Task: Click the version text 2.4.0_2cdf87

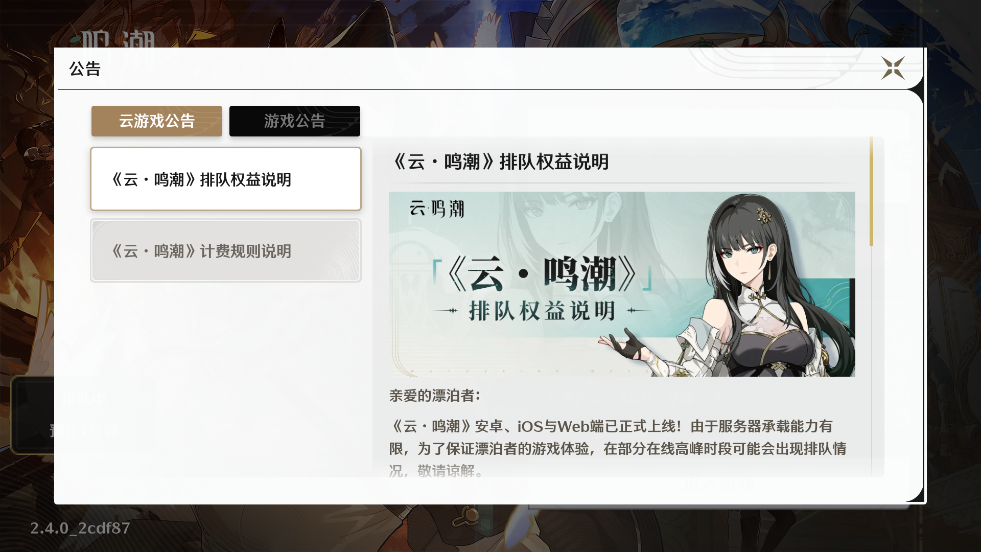Action: 80,528
